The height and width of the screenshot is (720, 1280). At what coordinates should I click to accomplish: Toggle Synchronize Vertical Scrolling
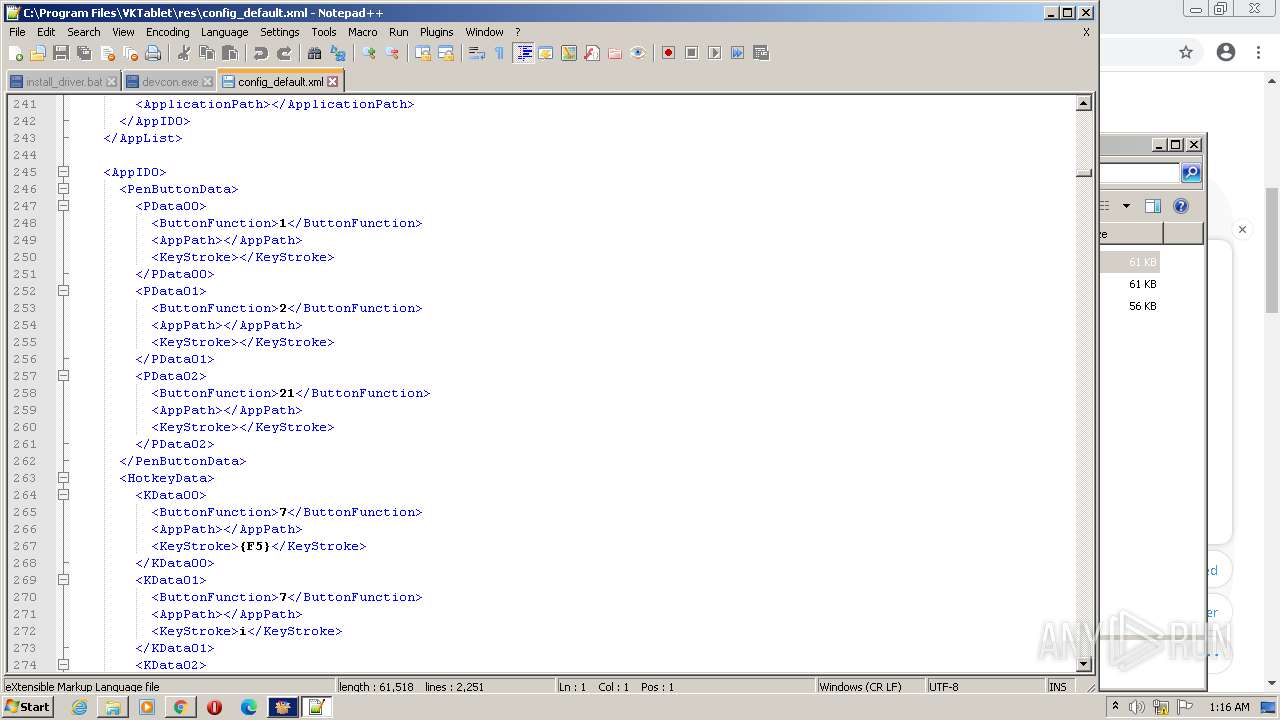pos(422,53)
